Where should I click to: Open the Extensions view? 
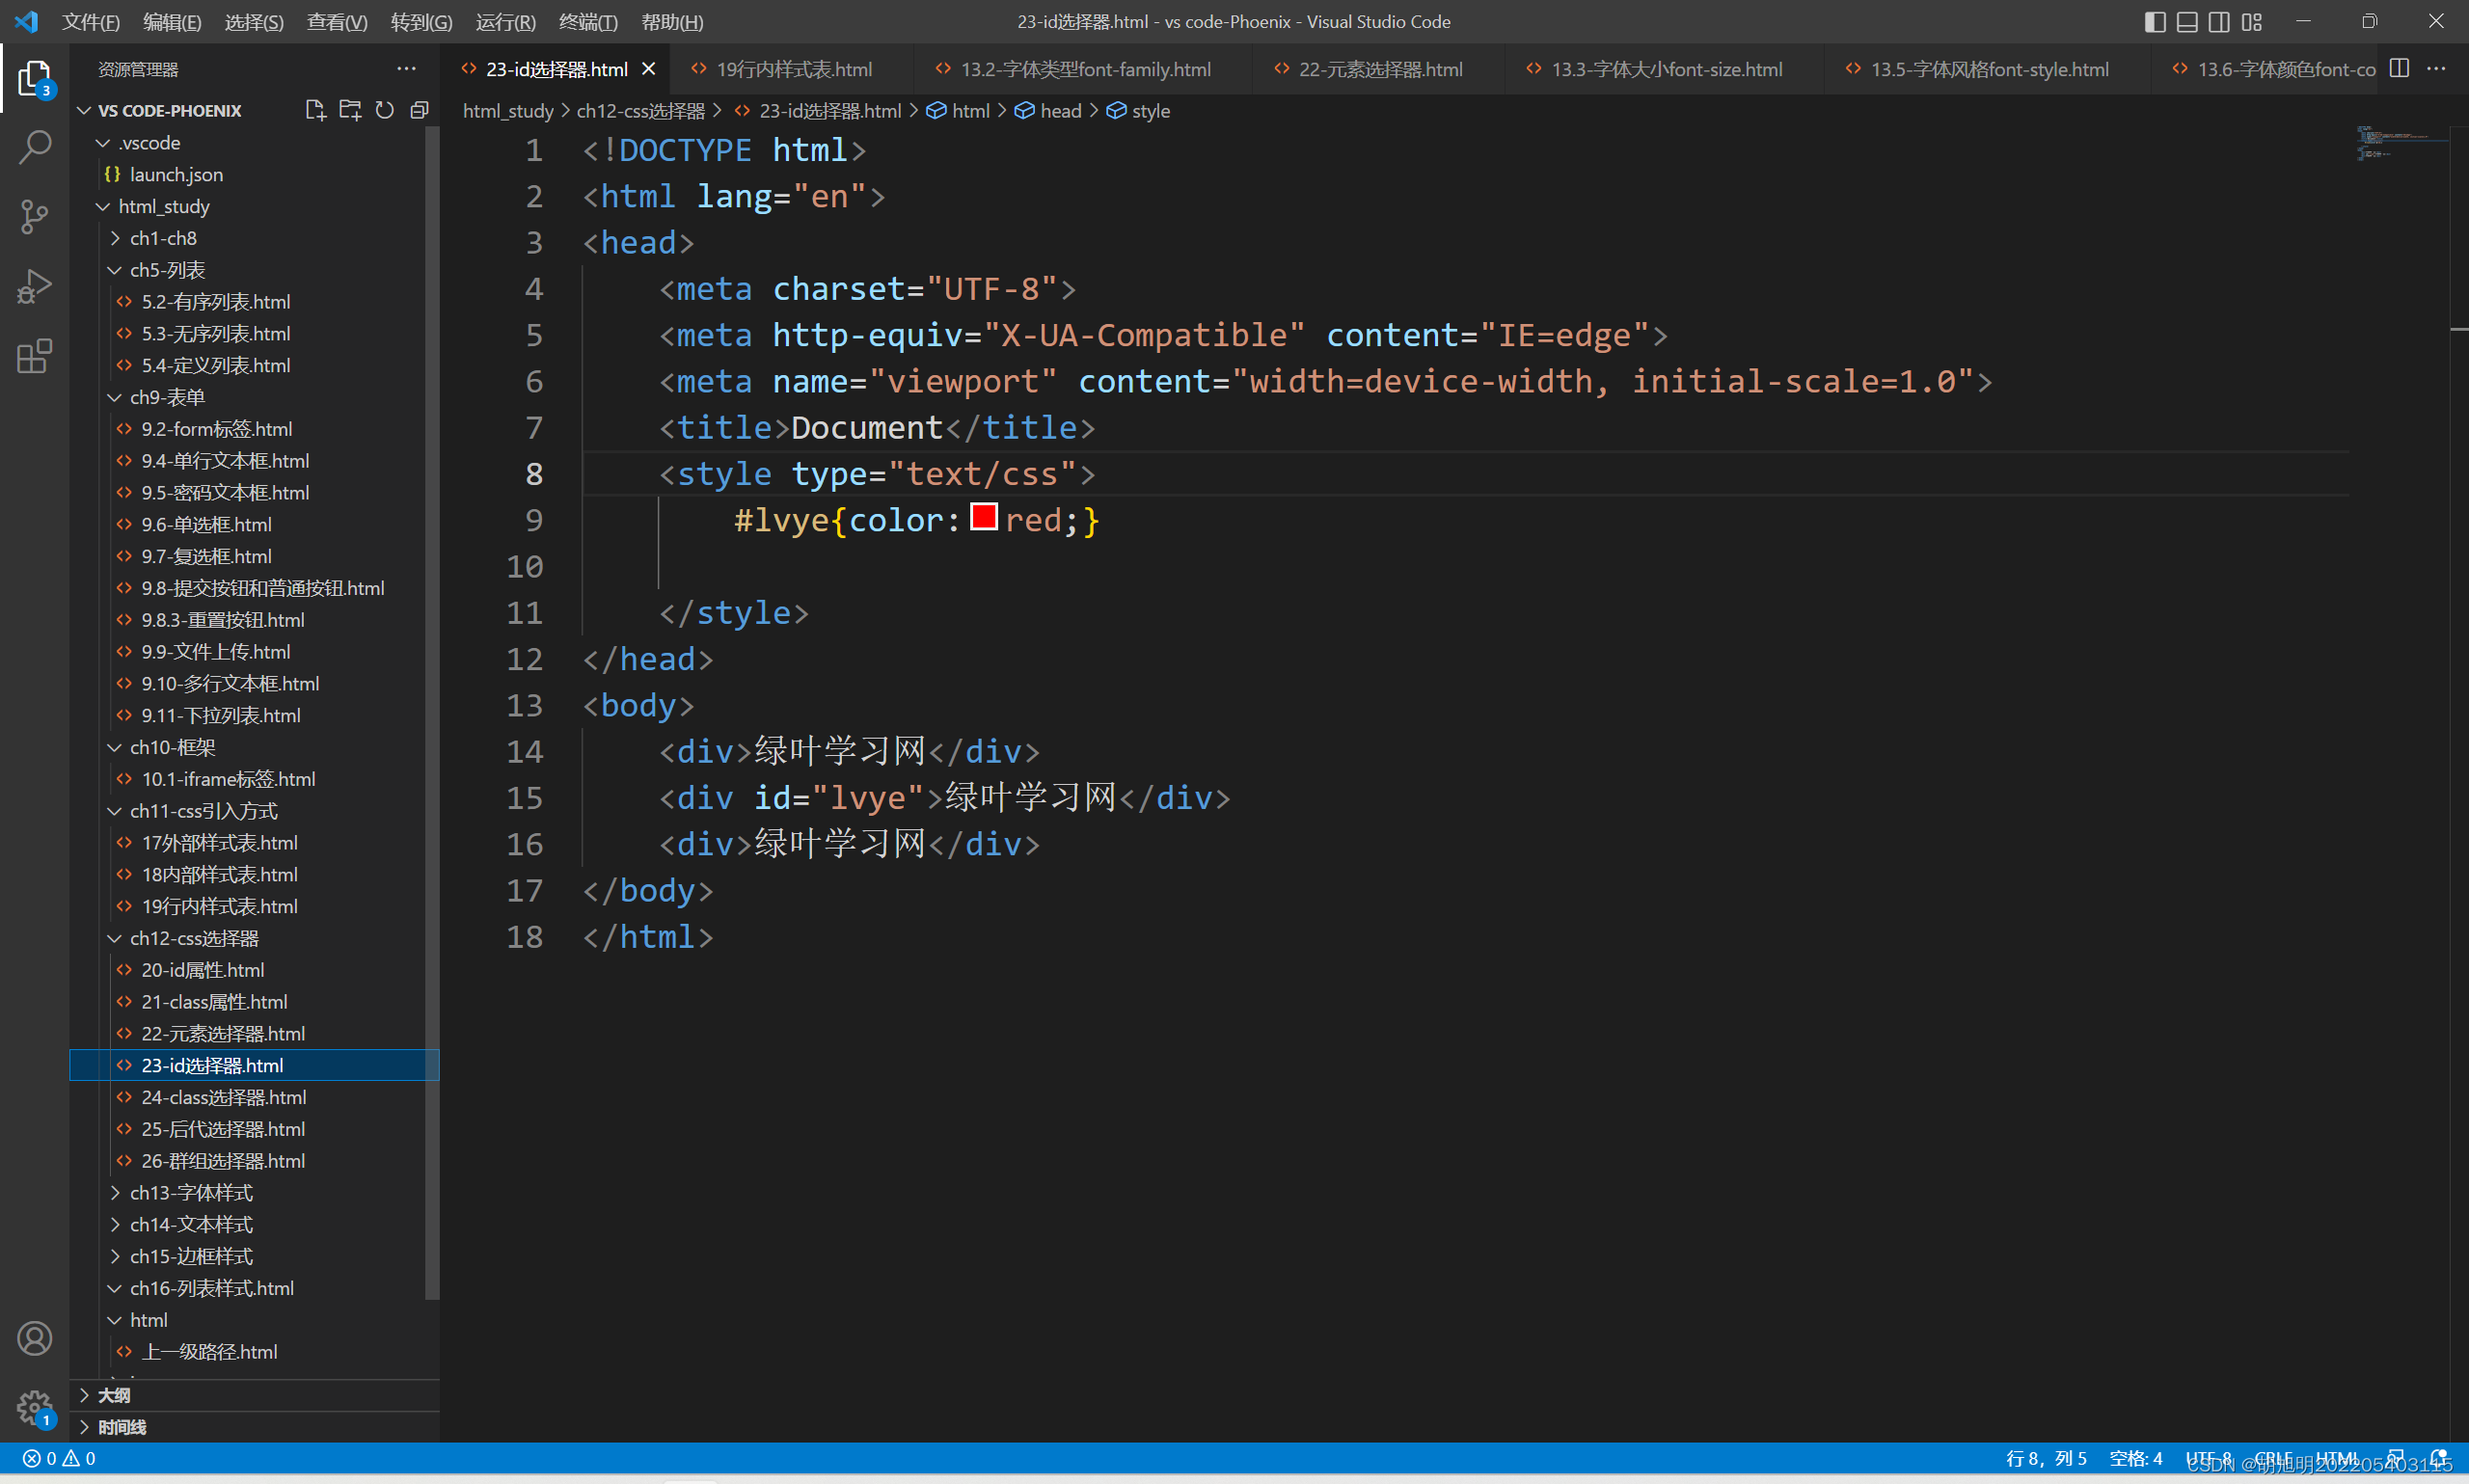pyautogui.click(x=34, y=356)
